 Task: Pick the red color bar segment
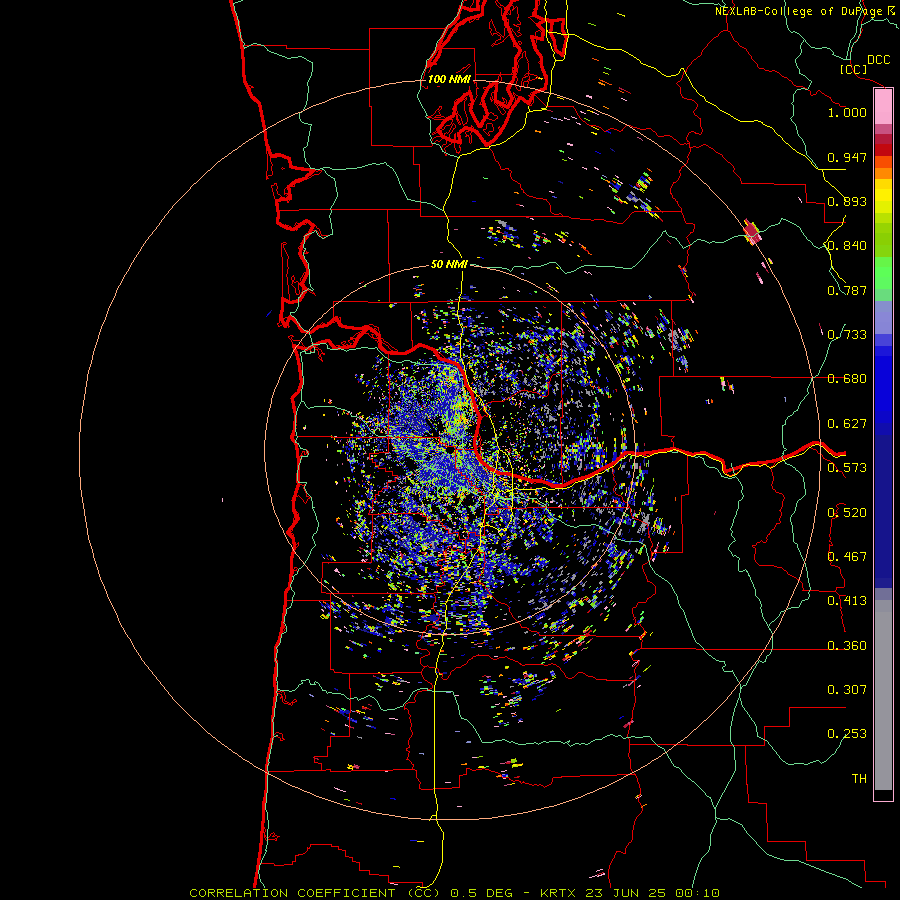[x=883, y=150]
